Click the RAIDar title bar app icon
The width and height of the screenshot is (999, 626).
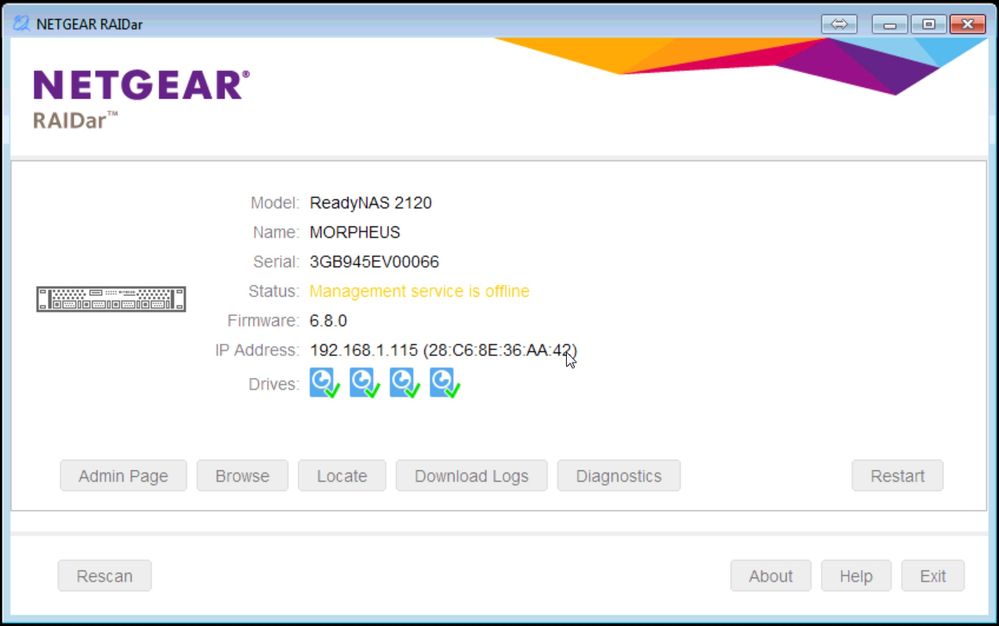coord(21,24)
